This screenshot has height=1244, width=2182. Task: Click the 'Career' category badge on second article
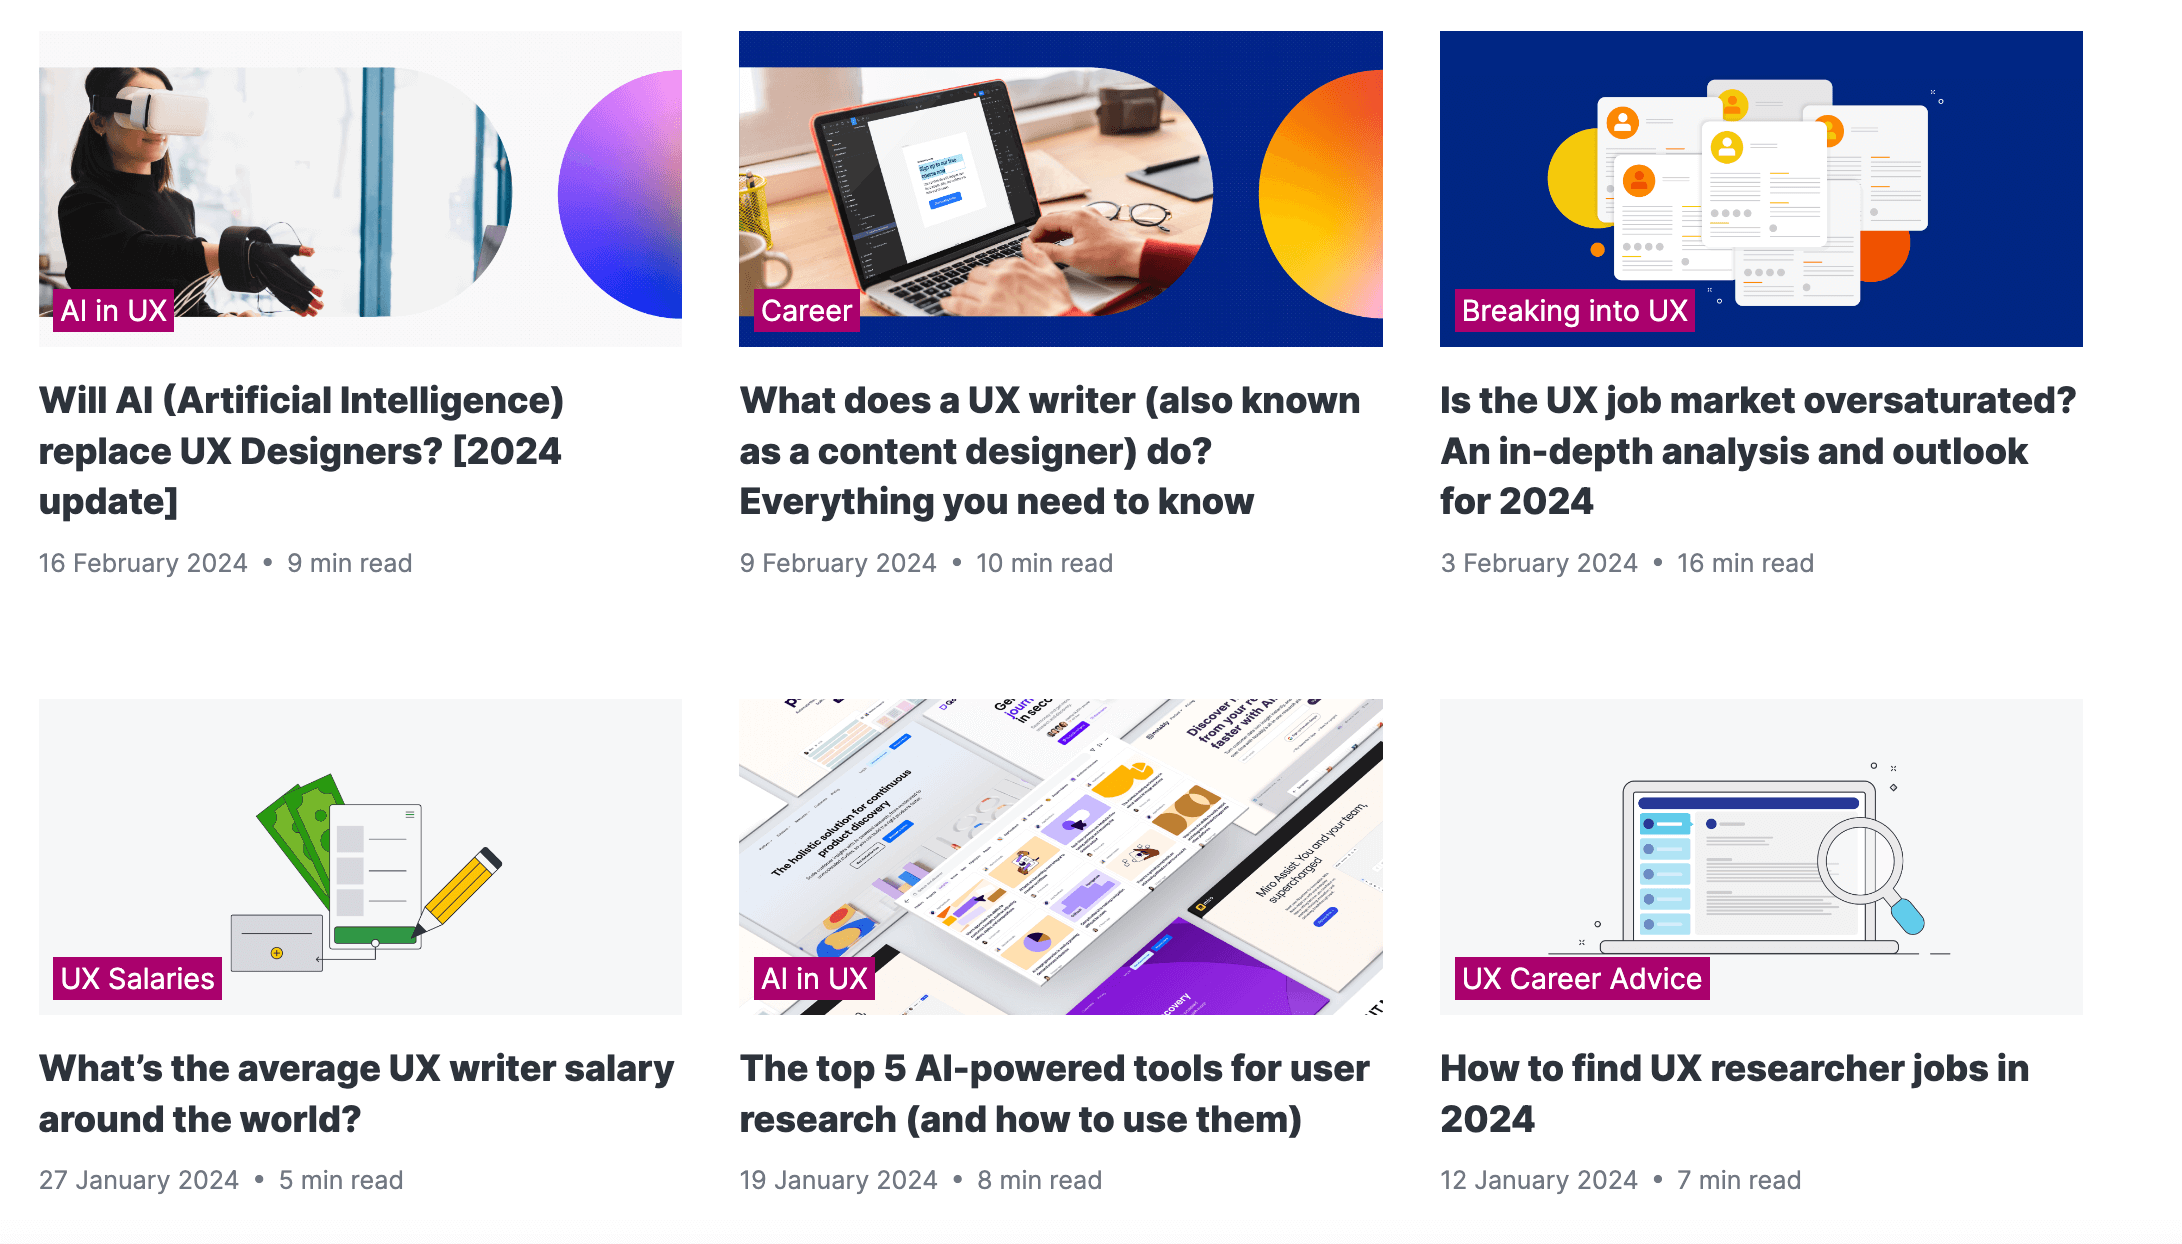(x=805, y=310)
